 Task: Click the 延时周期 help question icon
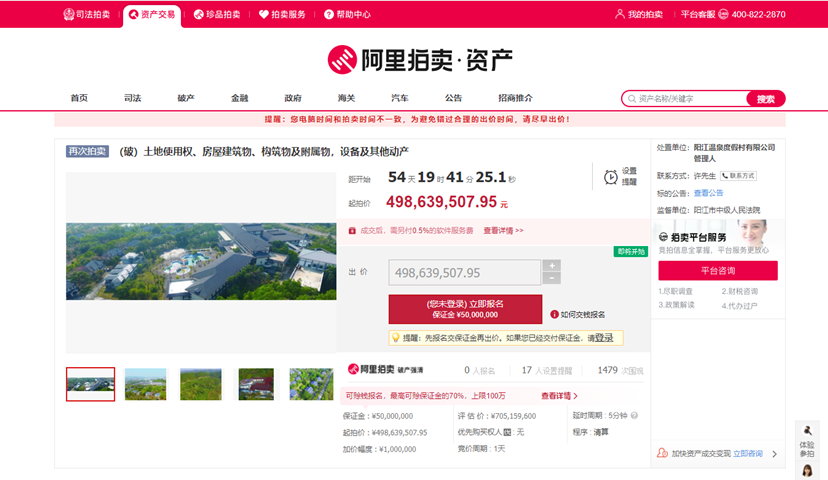pos(634,416)
